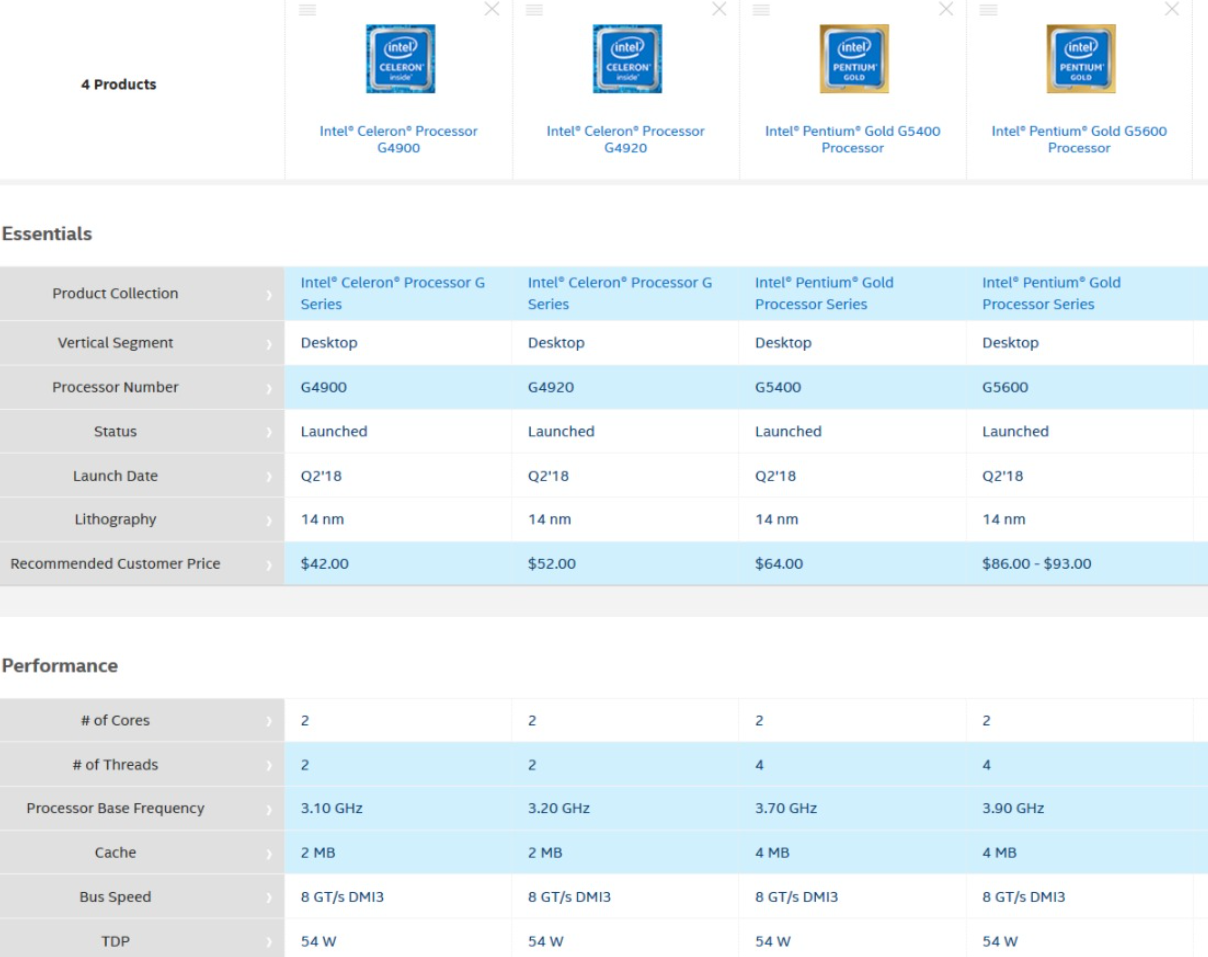Image resolution: width=1208 pixels, height=957 pixels.
Task: Click the 4 Products count label
Action: coord(118,85)
